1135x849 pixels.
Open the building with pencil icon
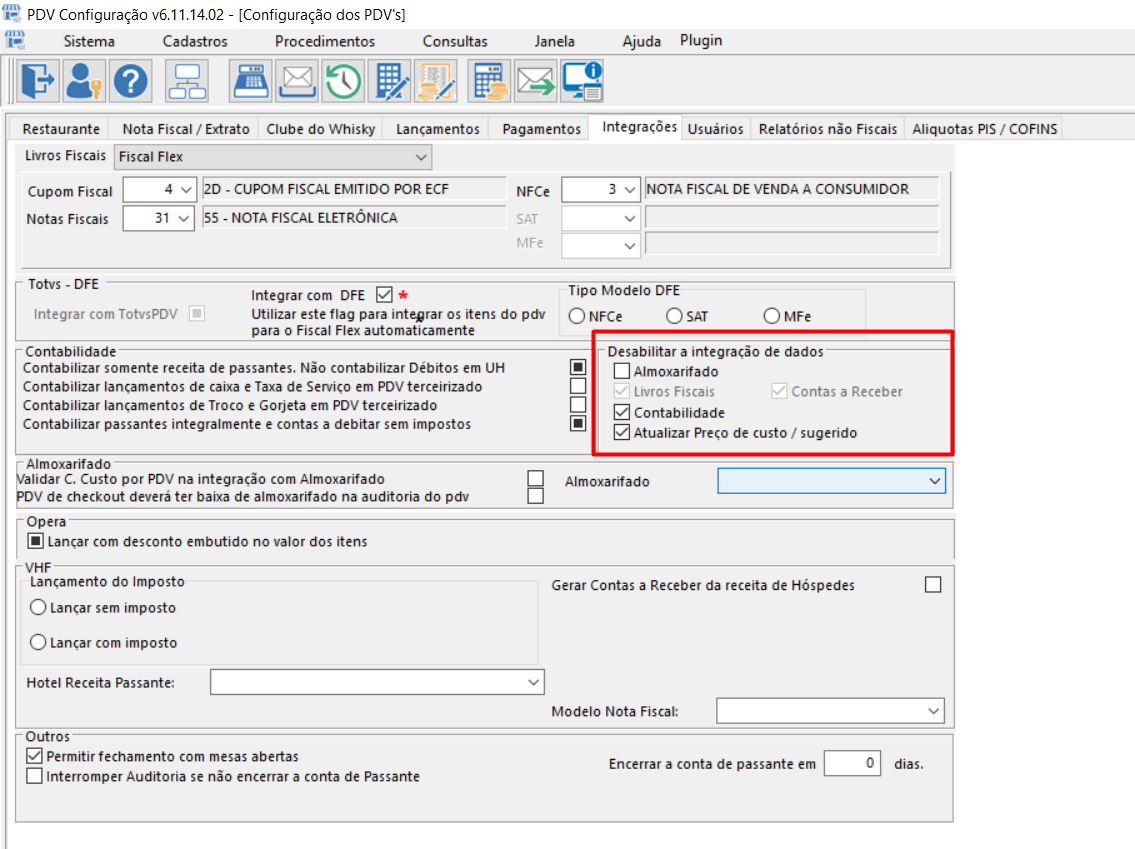(x=391, y=80)
